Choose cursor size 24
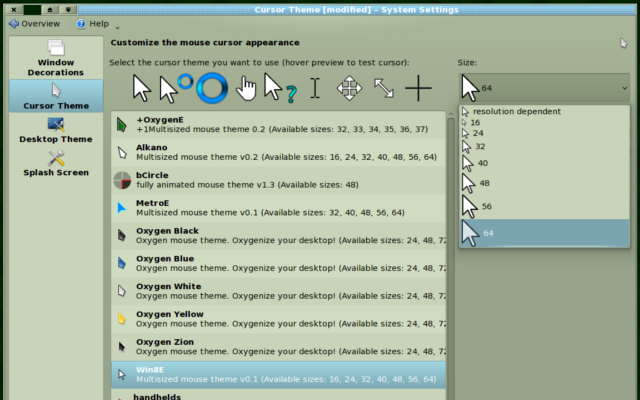Image resolution: width=640 pixels, height=400 pixels. pos(544,133)
